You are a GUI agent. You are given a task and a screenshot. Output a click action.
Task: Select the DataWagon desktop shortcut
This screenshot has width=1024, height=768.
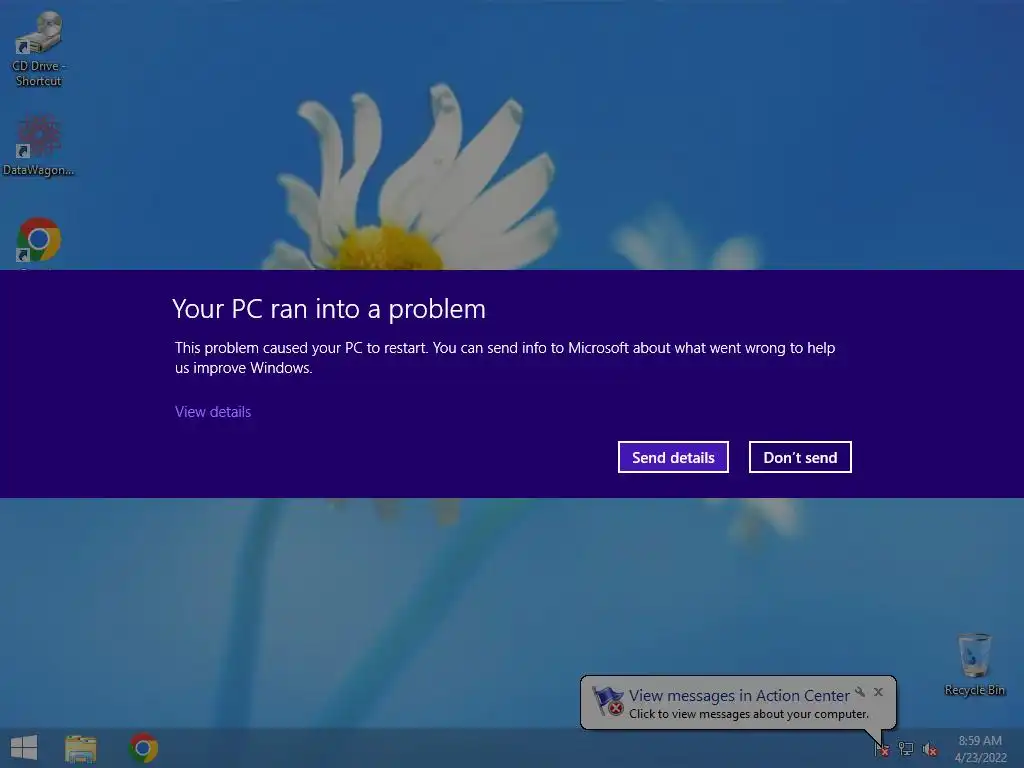[38, 146]
